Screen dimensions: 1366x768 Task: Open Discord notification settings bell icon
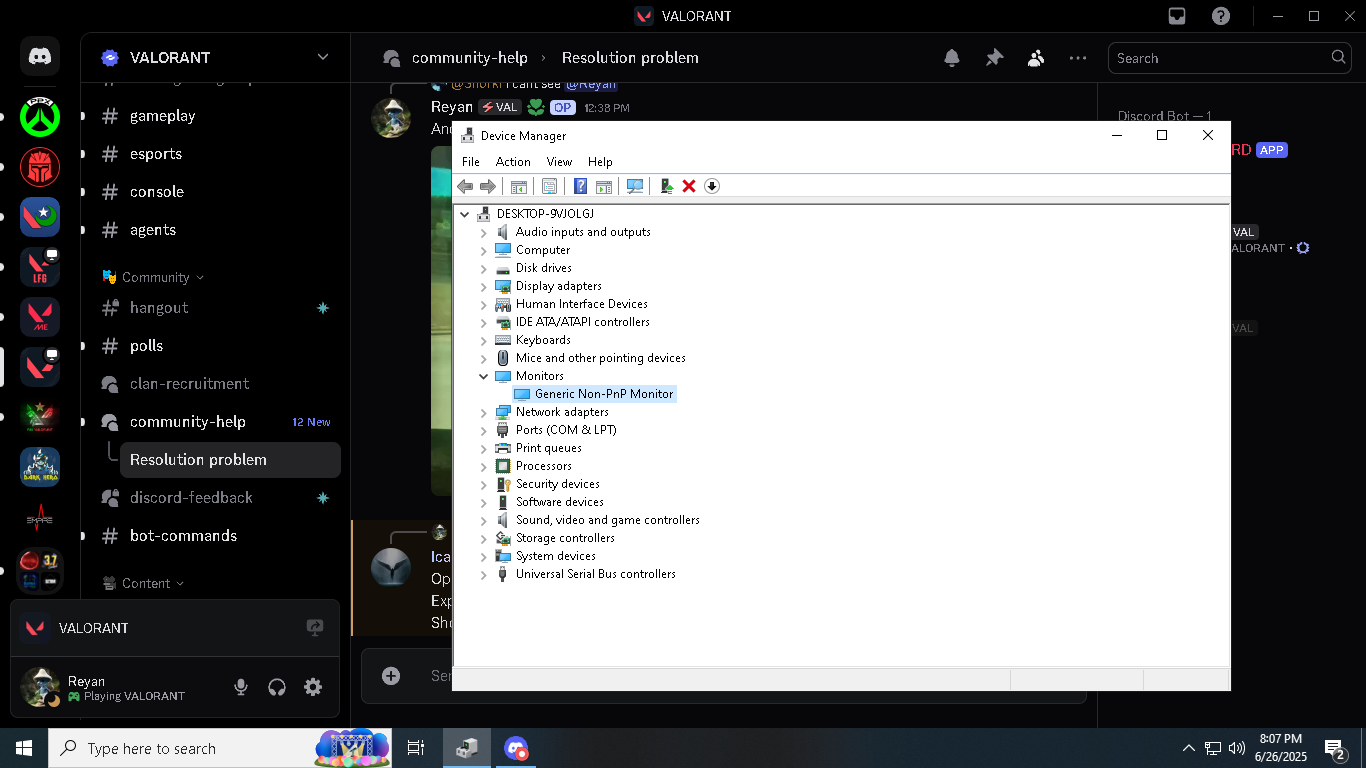[x=952, y=58]
